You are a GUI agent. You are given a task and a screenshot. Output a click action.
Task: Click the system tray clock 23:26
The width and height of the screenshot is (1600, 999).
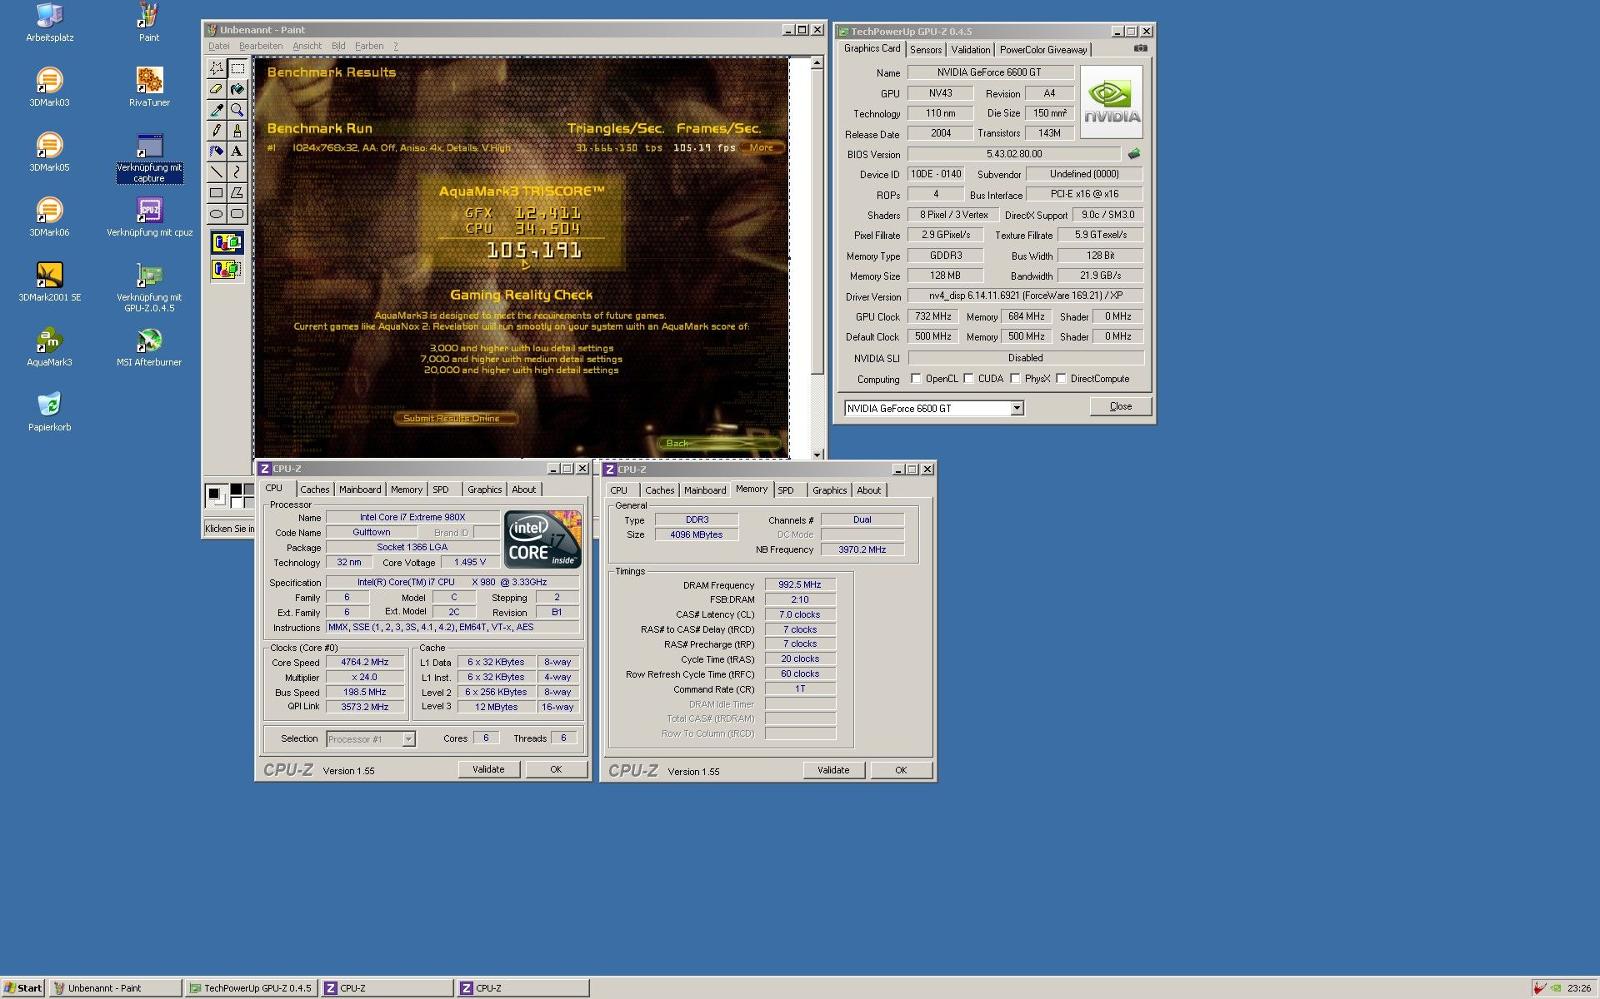point(1579,988)
